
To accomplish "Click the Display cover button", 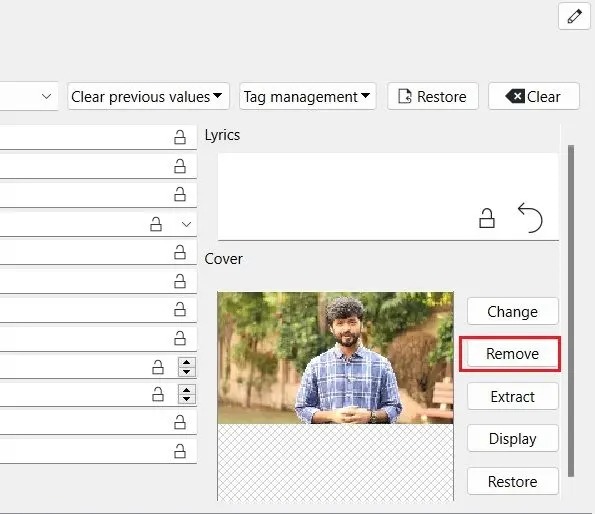I will coord(513,439).
